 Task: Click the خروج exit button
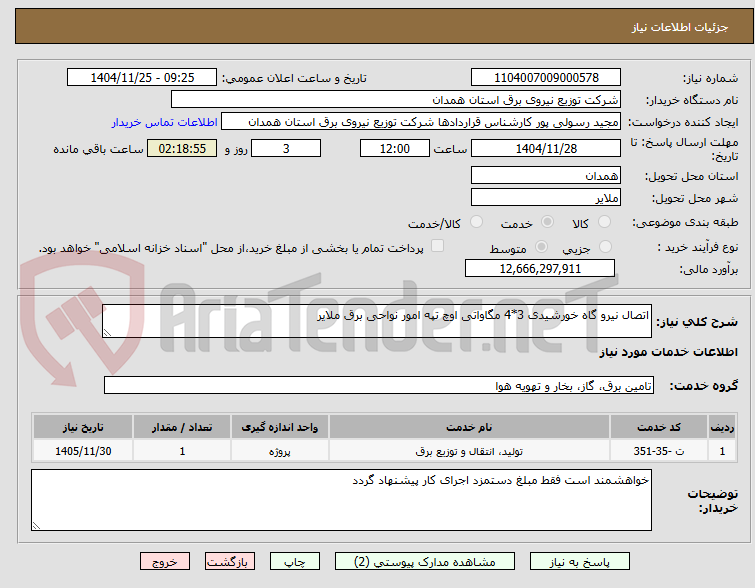[x=165, y=562]
